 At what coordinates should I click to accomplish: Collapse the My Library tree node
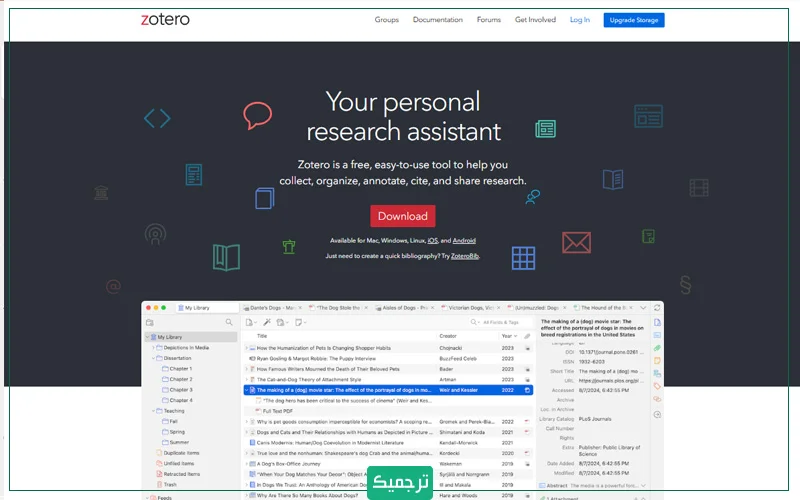[x=147, y=337]
